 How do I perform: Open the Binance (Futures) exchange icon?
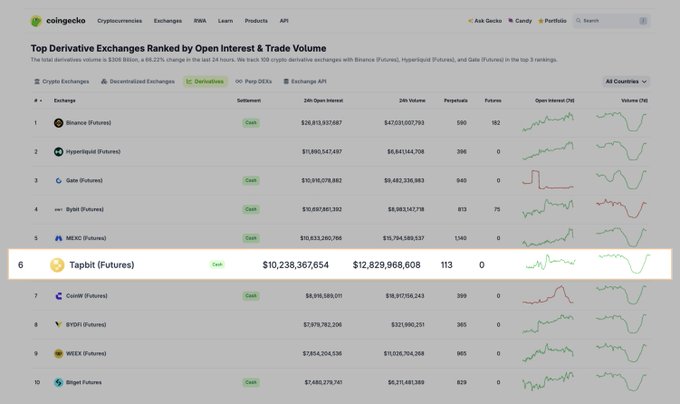coord(59,123)
